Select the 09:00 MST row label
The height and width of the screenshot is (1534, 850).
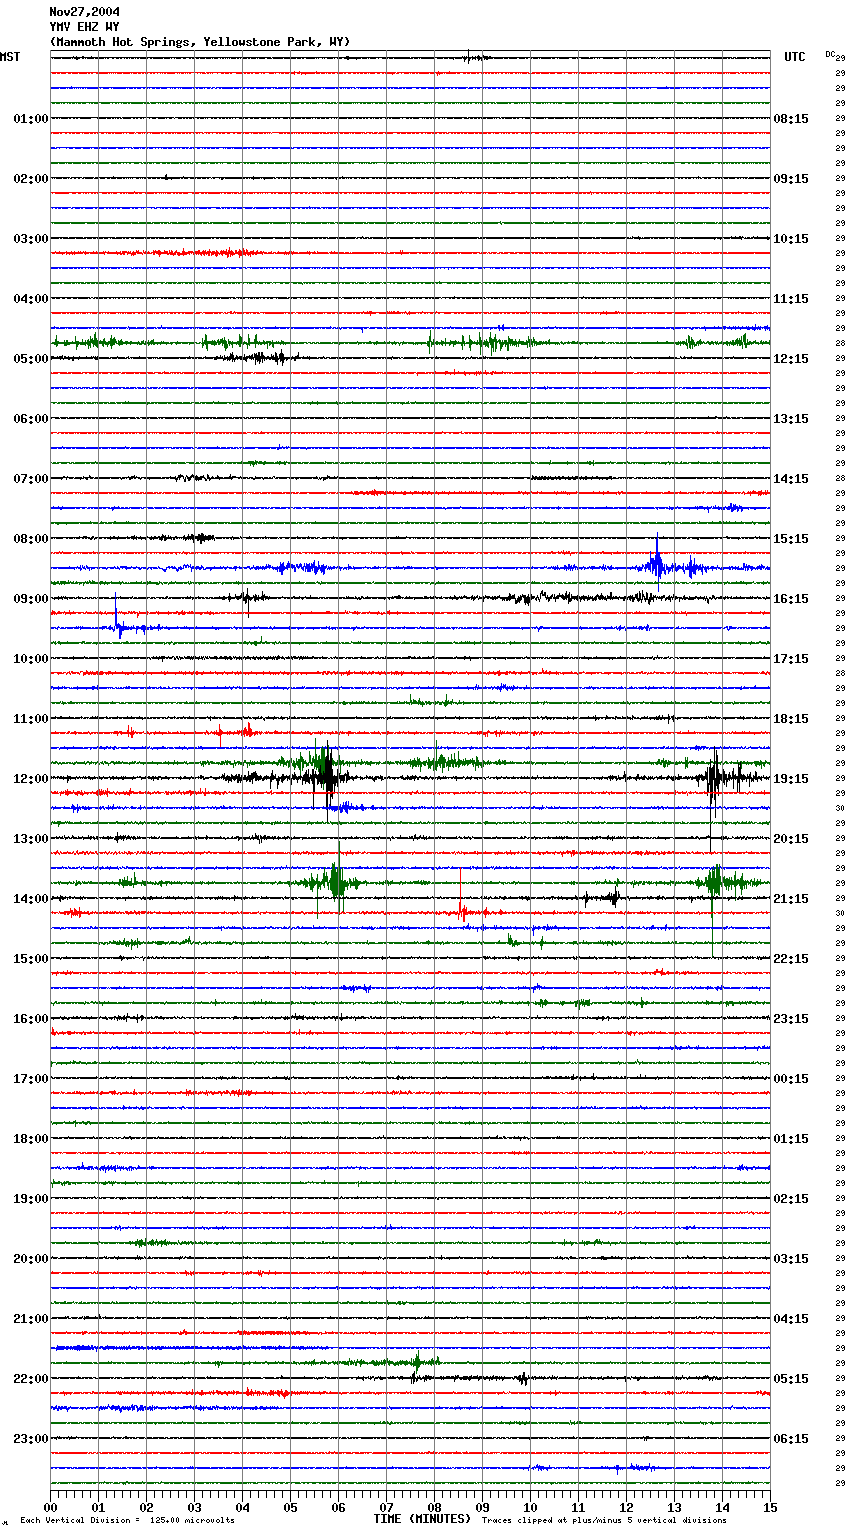point(31,599)
